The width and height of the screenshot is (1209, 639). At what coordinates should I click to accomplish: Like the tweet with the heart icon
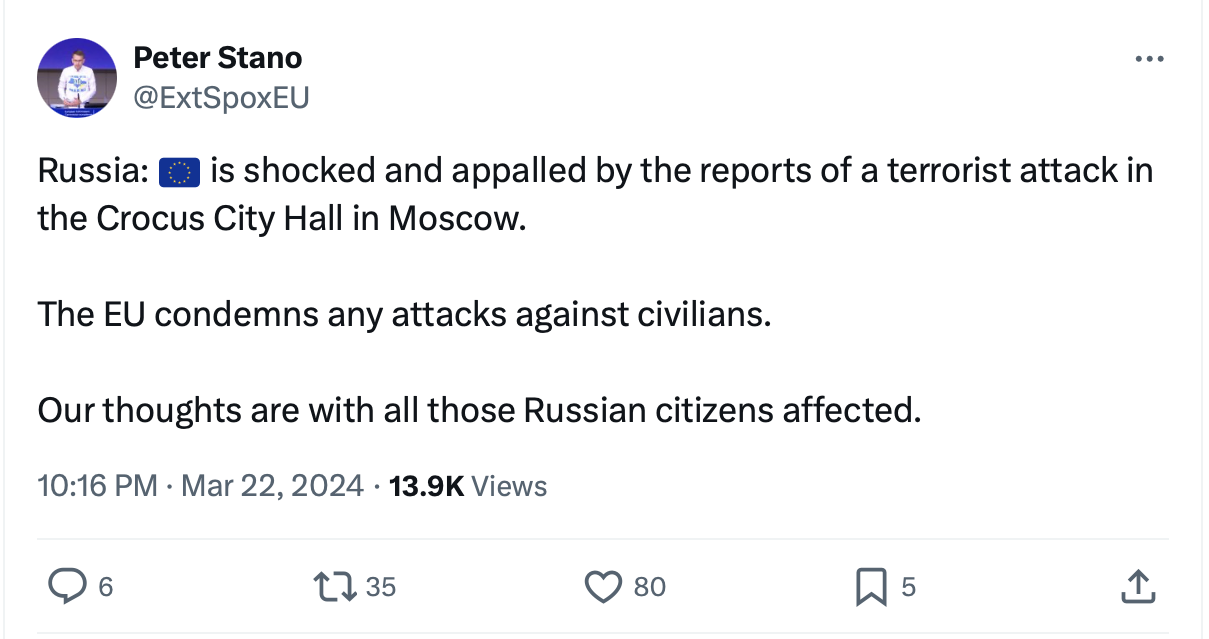pyautogui.click(x=602, y=586)
